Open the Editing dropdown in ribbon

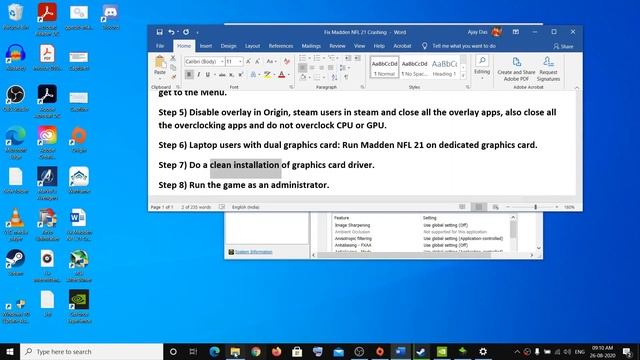[x=482, y=67]
